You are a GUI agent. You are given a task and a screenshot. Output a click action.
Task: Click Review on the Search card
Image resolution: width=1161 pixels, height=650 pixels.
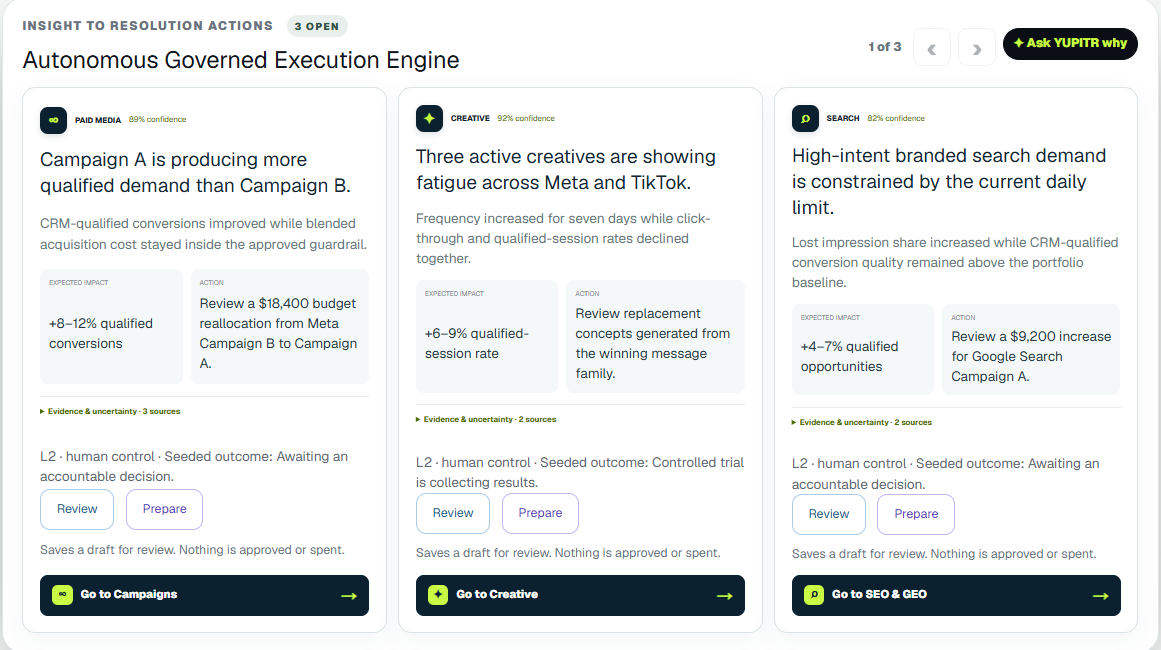829,515
